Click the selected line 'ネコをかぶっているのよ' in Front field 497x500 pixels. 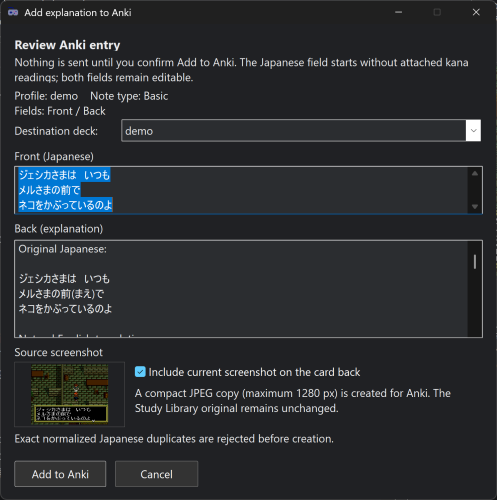(x=65, y=205)
